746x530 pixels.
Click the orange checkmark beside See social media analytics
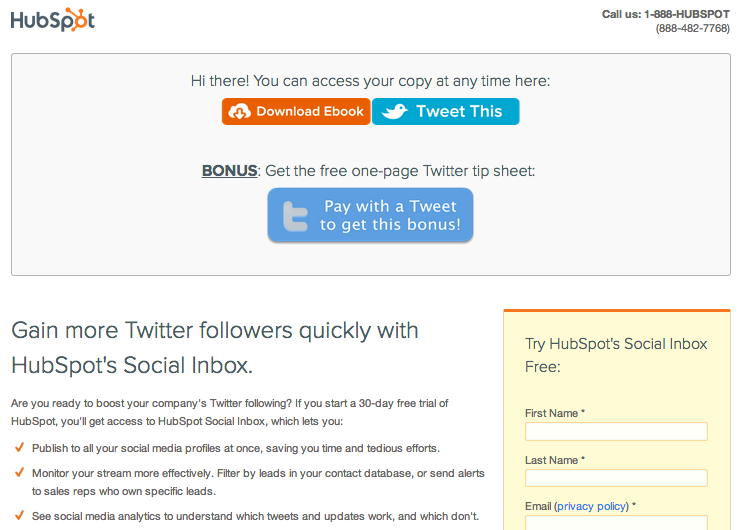pos(20,515)
